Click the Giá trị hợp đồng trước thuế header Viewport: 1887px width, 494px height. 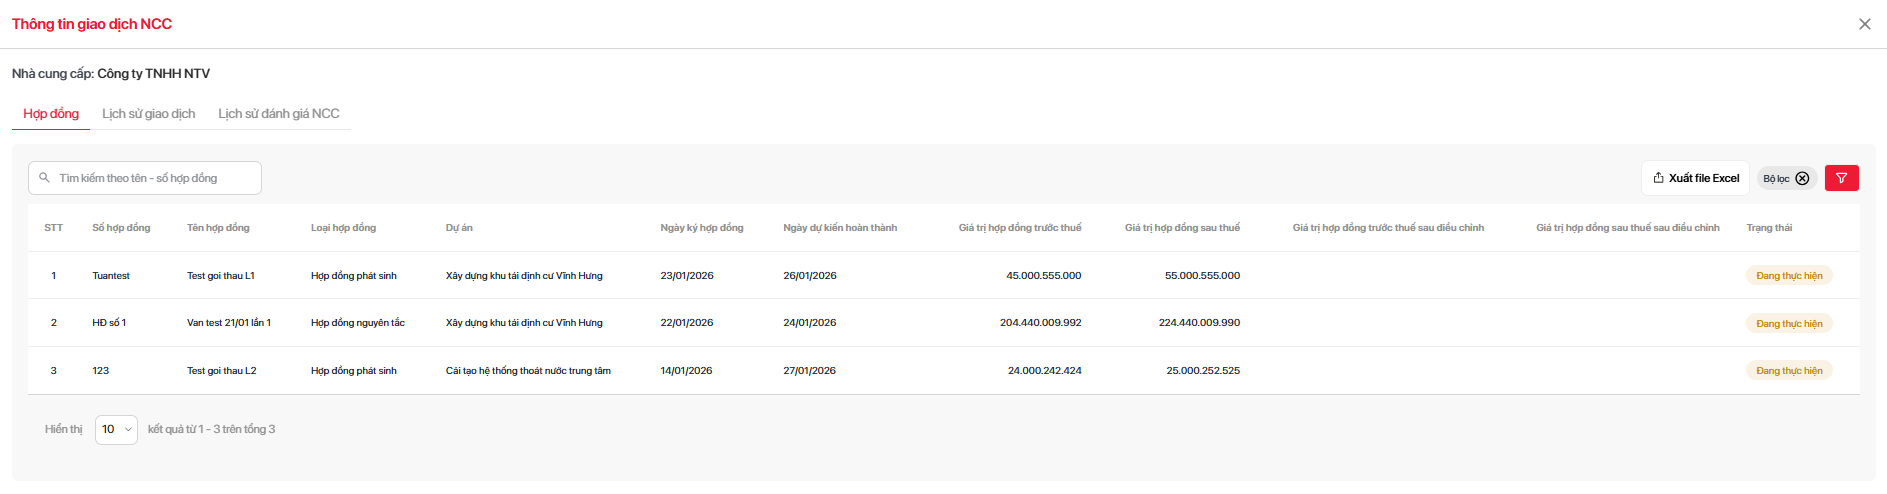[1019, 228]
